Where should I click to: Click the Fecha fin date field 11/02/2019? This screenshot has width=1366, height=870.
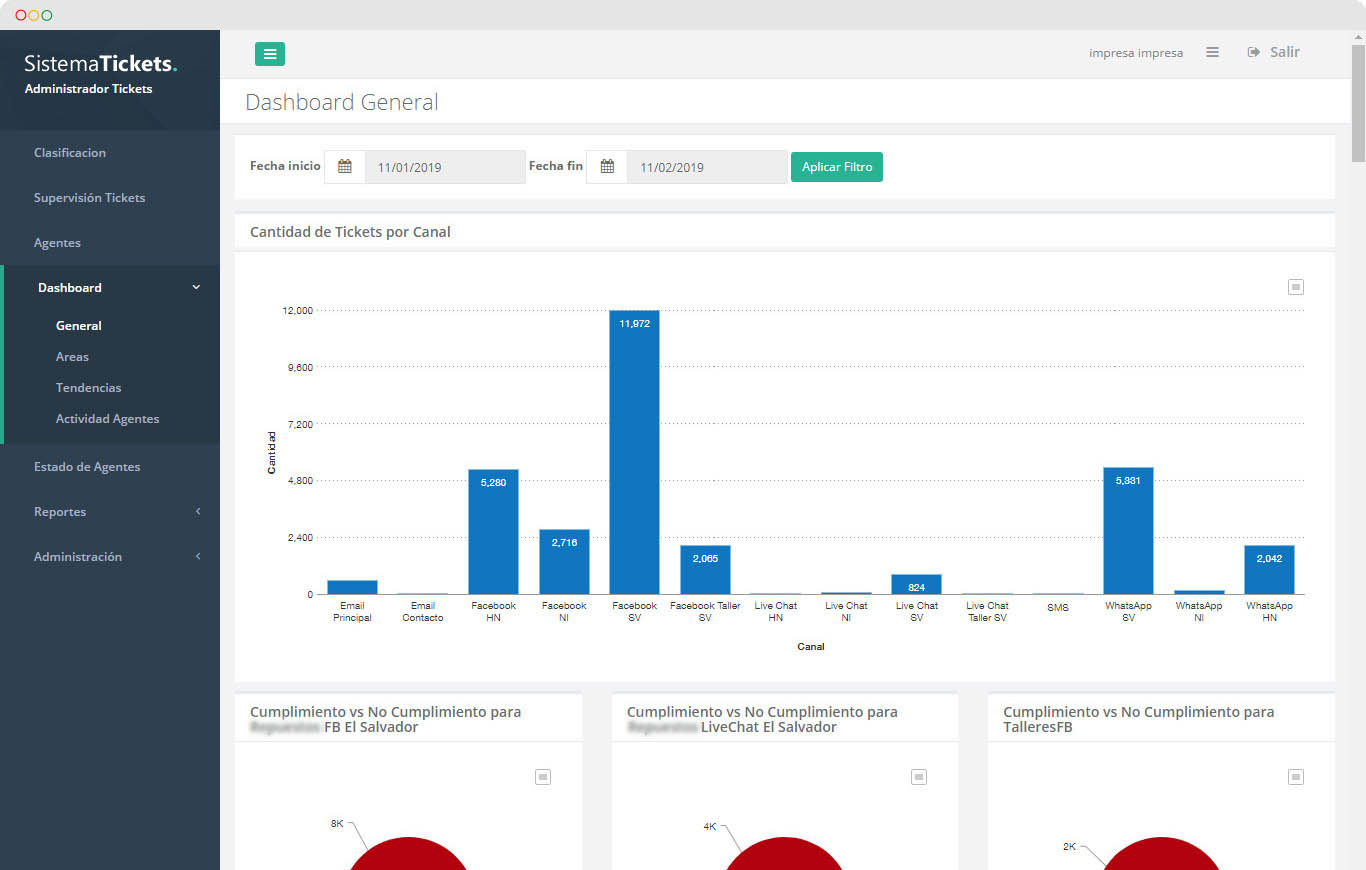coord(707,167)
